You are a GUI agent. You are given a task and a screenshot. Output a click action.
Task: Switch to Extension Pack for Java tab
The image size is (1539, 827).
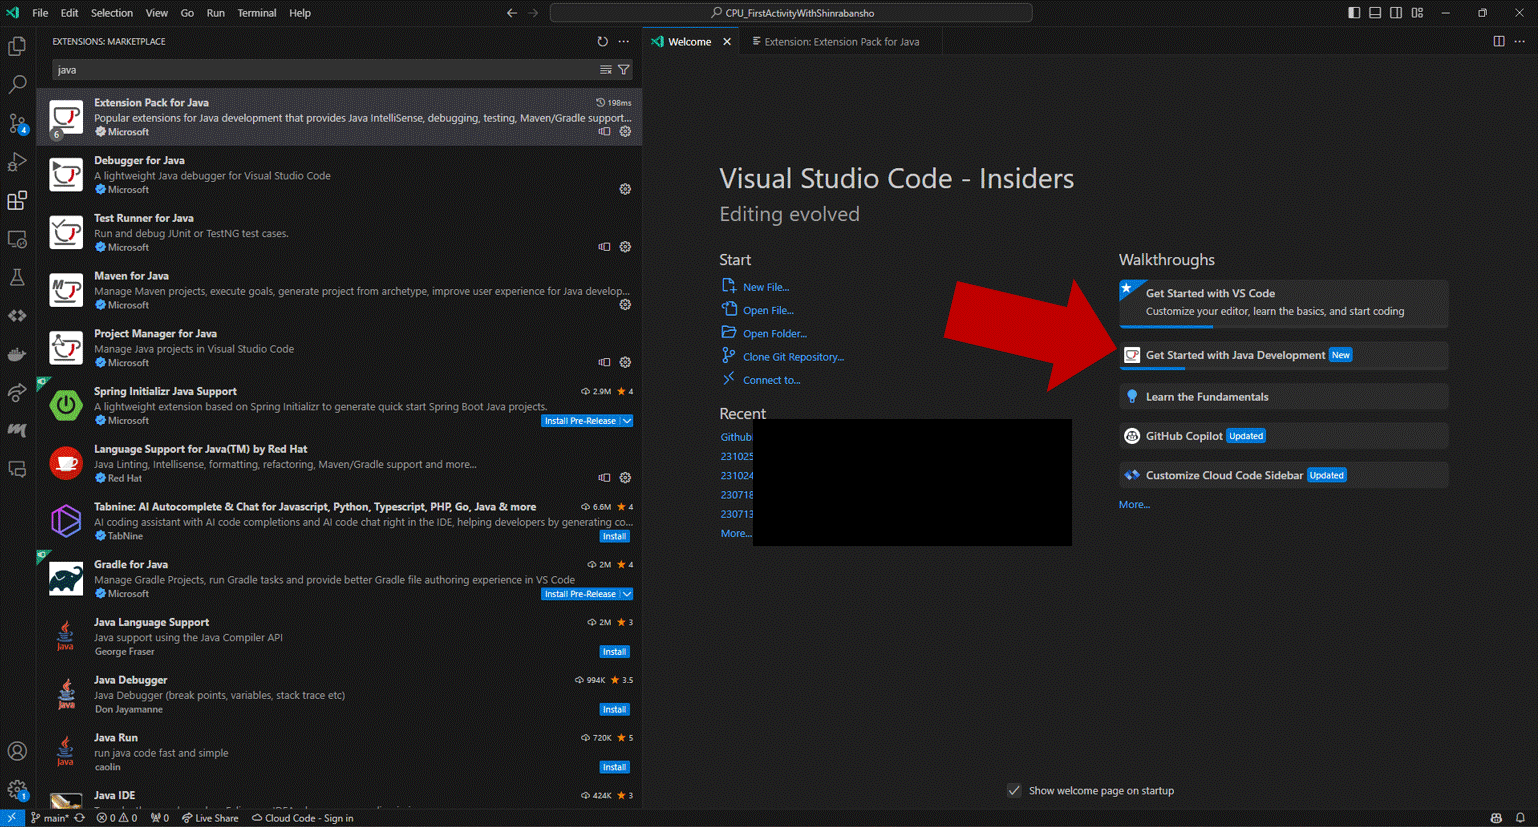click(840, 42)
